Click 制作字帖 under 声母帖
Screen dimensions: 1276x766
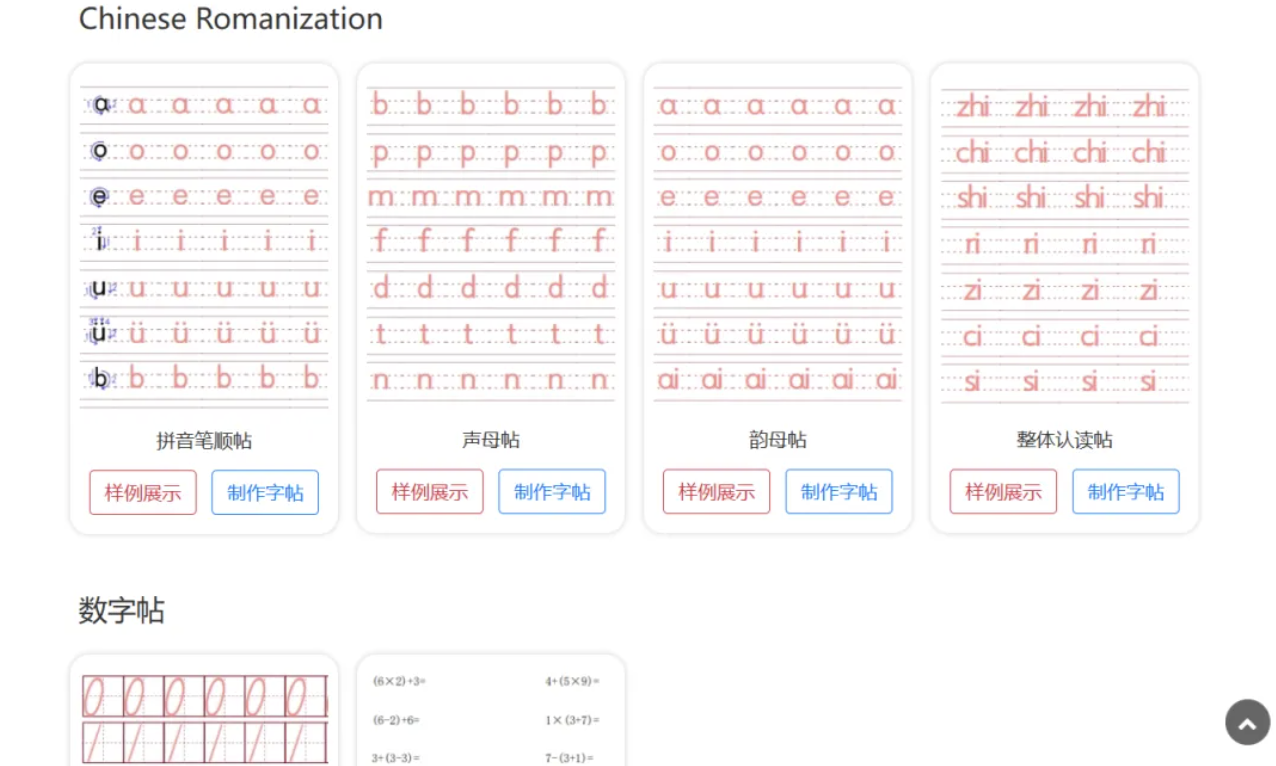(552, 492)
